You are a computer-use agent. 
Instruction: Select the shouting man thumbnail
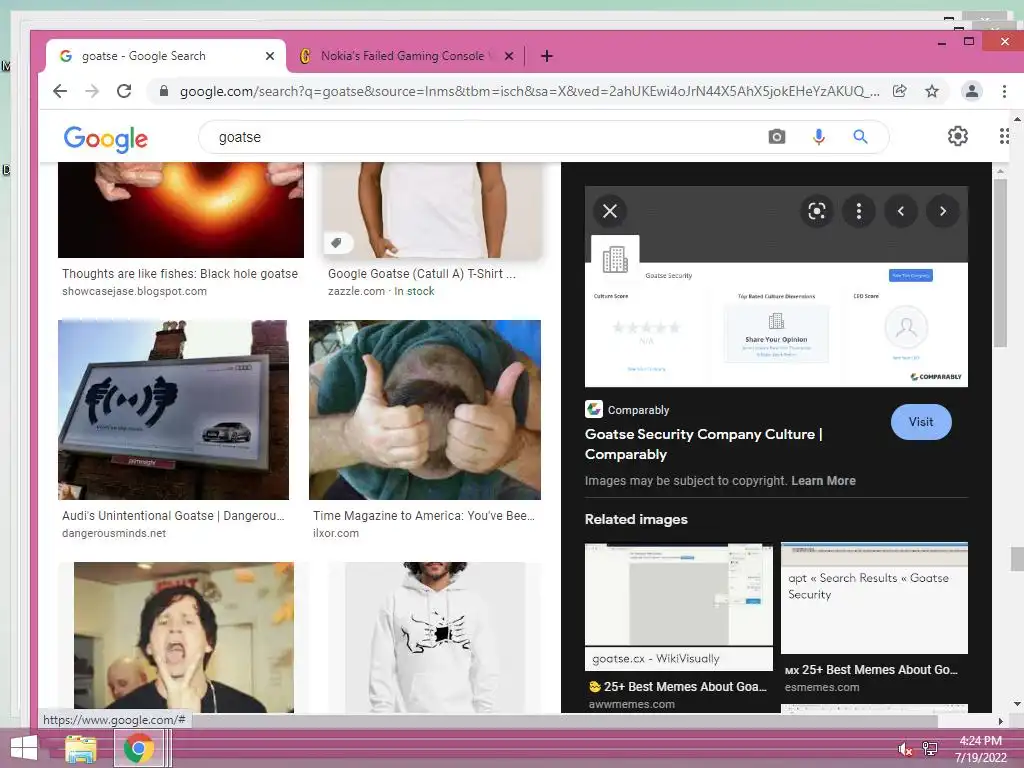(x=184, y=637)
